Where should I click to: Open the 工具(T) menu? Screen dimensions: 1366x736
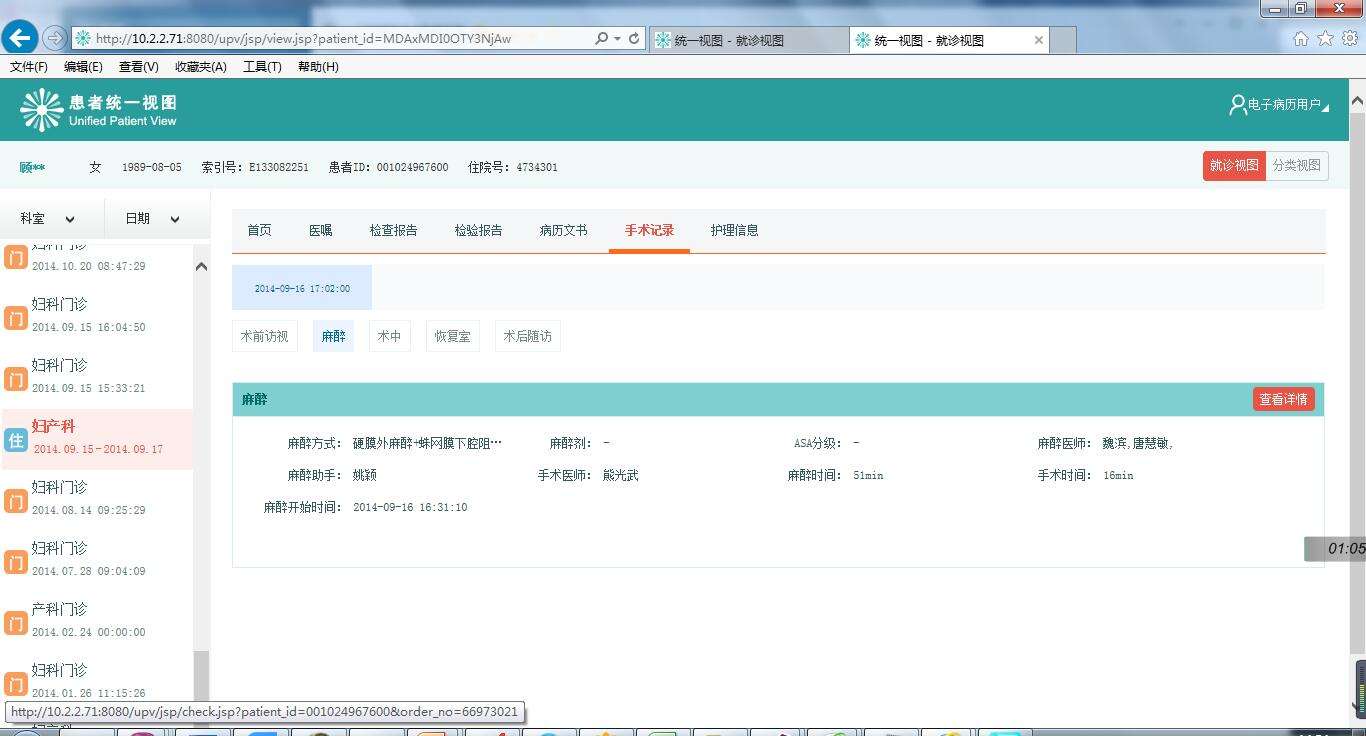point(262,67)
